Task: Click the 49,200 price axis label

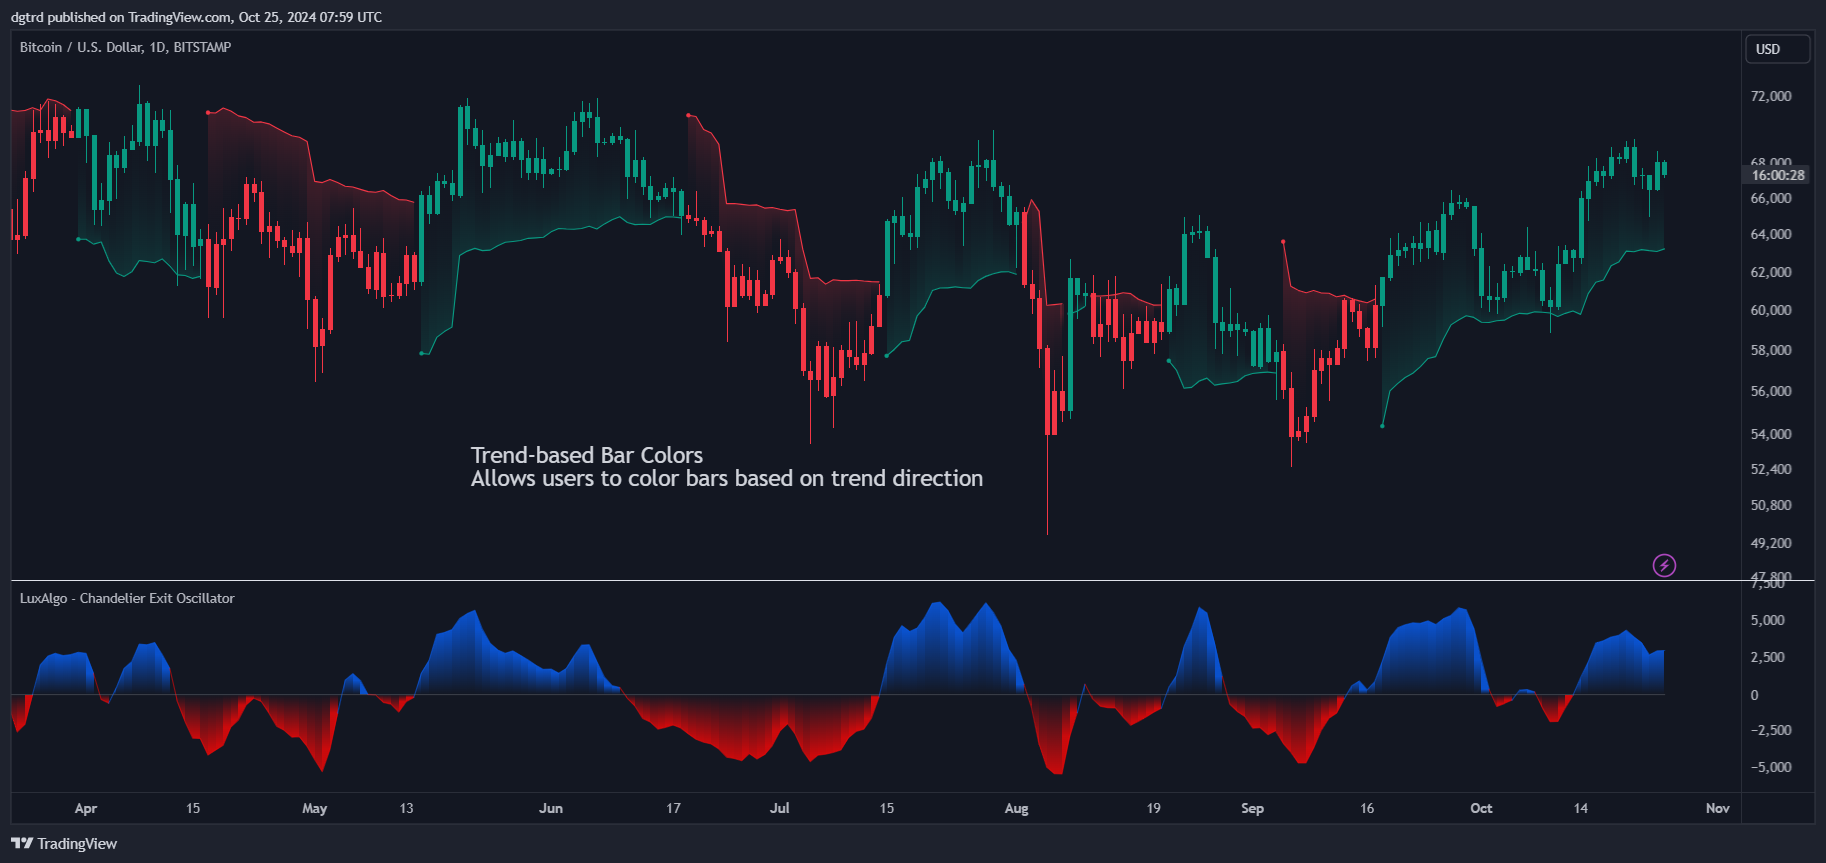Action: tap(1771, 543)
